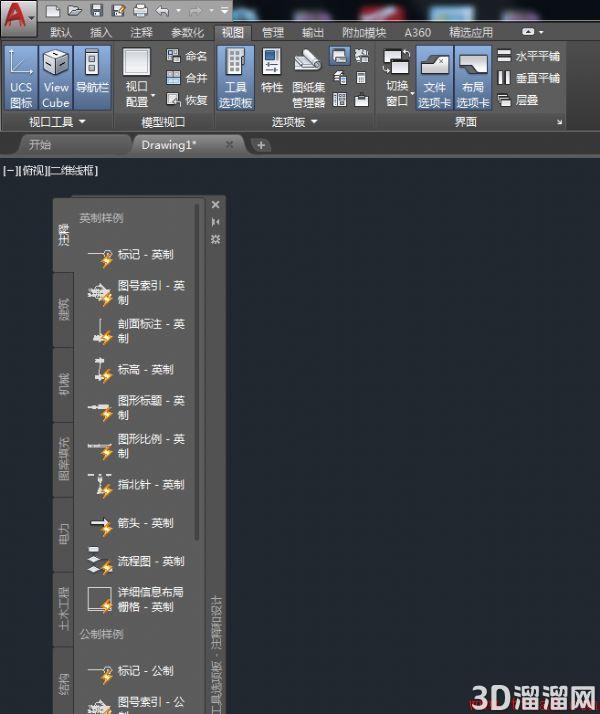
Task: Open the tool palette properties gear icon
Action: click(215, 239)
